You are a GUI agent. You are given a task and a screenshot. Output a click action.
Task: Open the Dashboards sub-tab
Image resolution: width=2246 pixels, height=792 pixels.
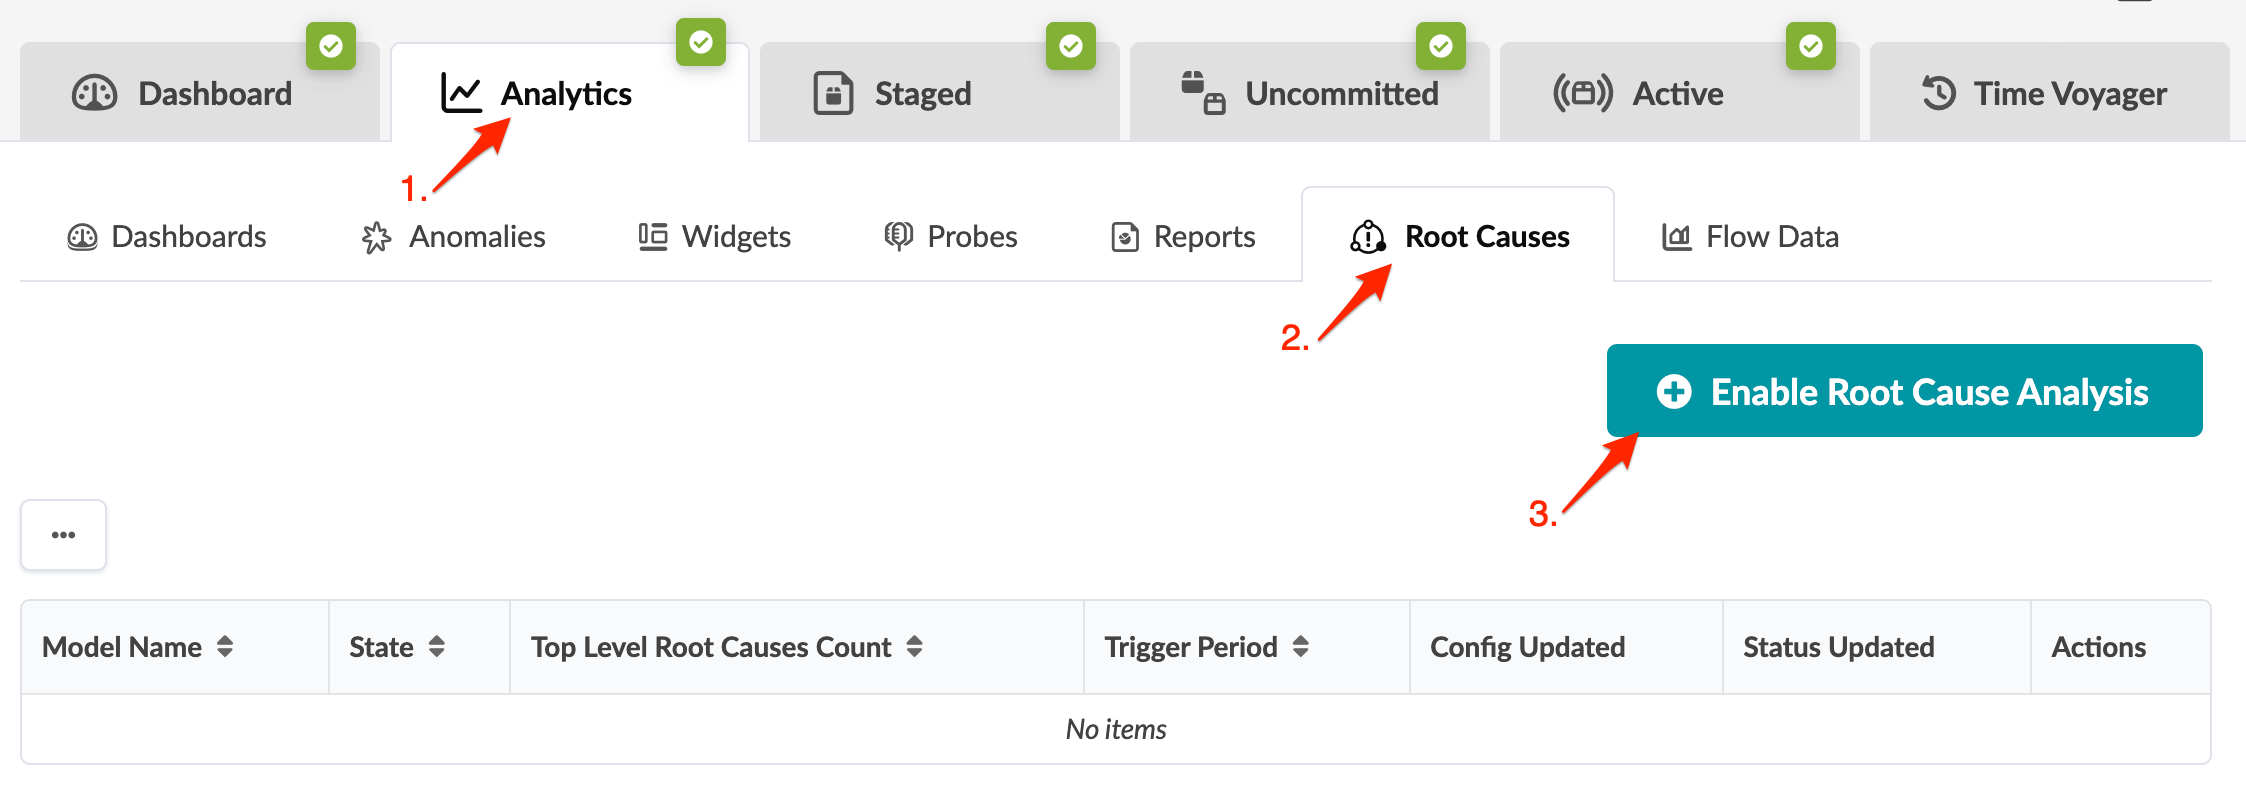167,237
